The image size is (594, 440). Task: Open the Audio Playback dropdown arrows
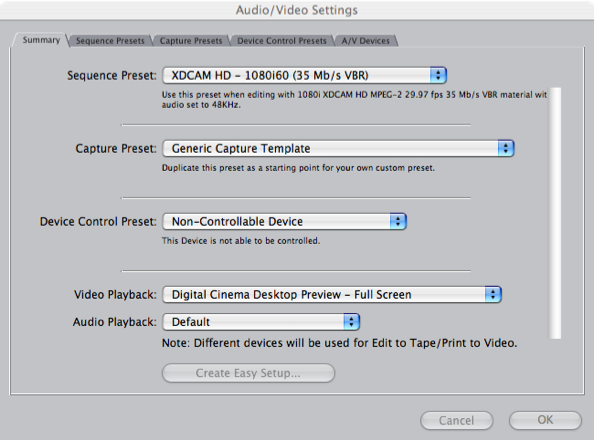352,322
